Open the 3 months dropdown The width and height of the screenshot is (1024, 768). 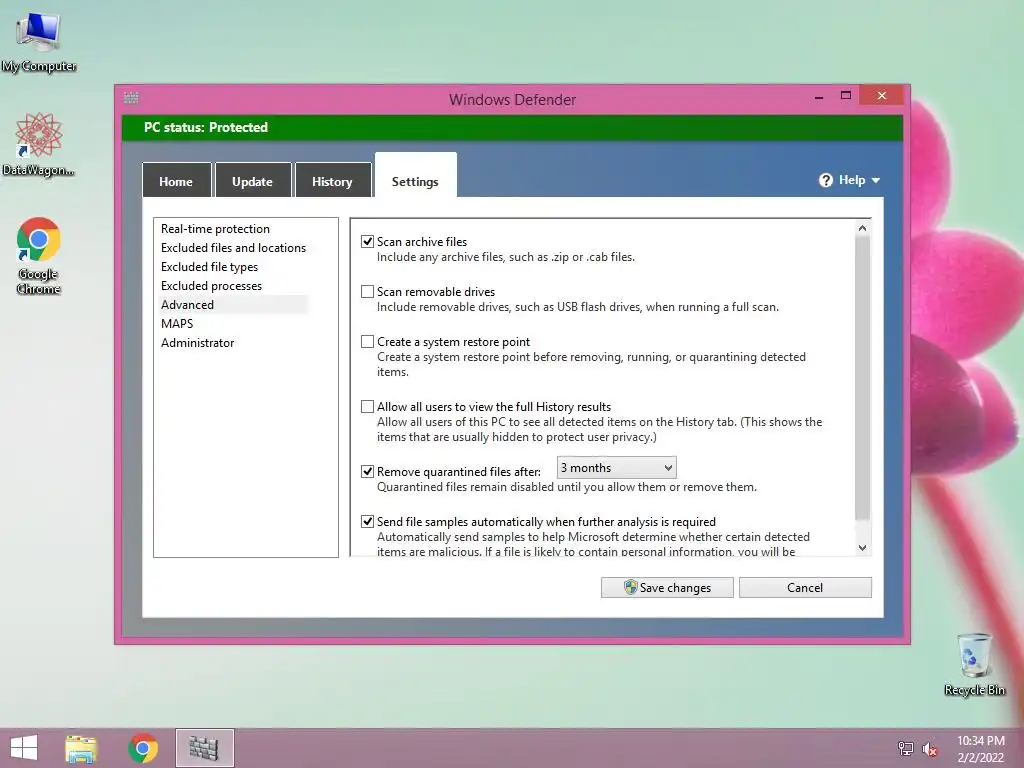(x=616, y=468)
